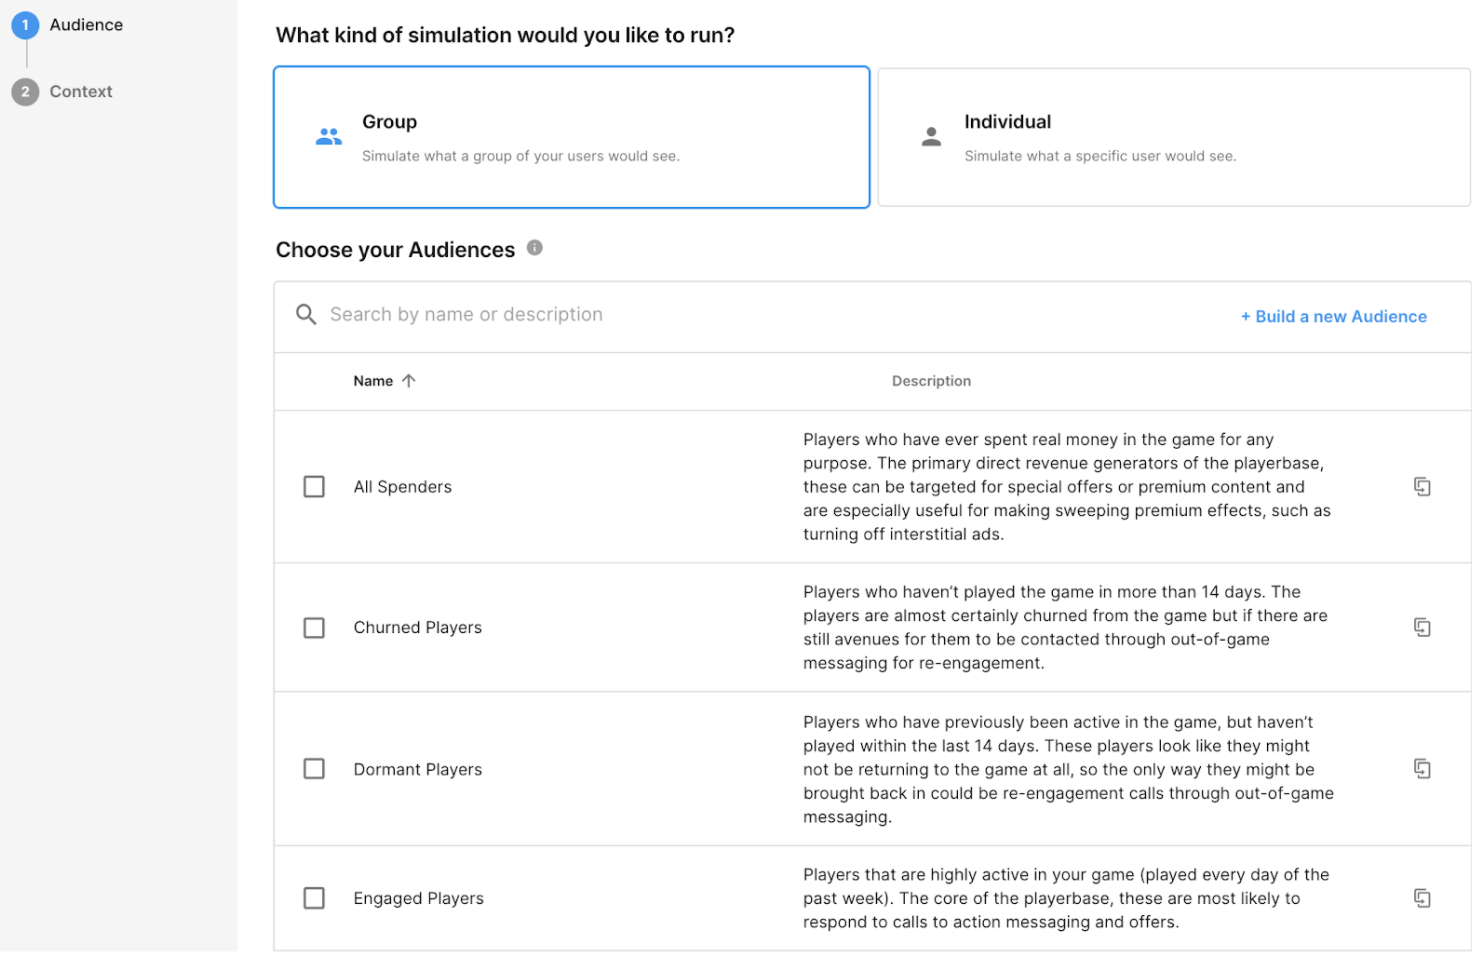Open the Context step

pos(80,92)
